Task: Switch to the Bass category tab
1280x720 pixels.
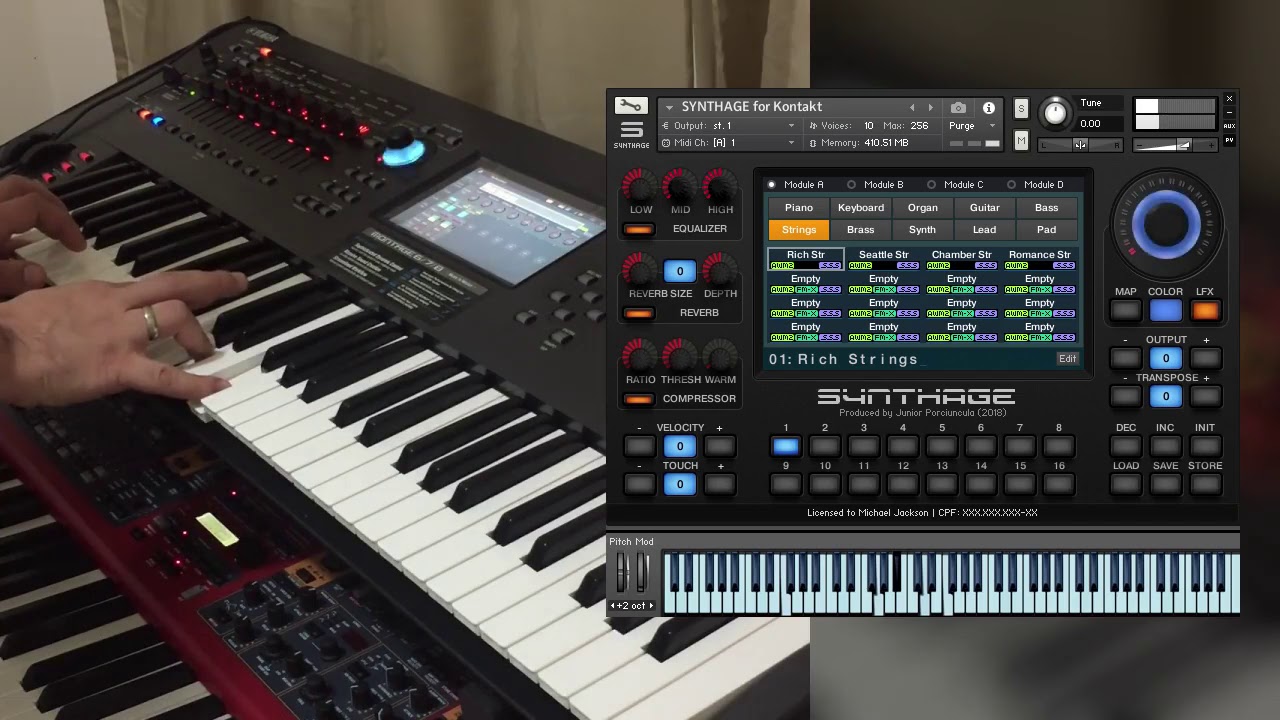Action: coord(1047,208)
